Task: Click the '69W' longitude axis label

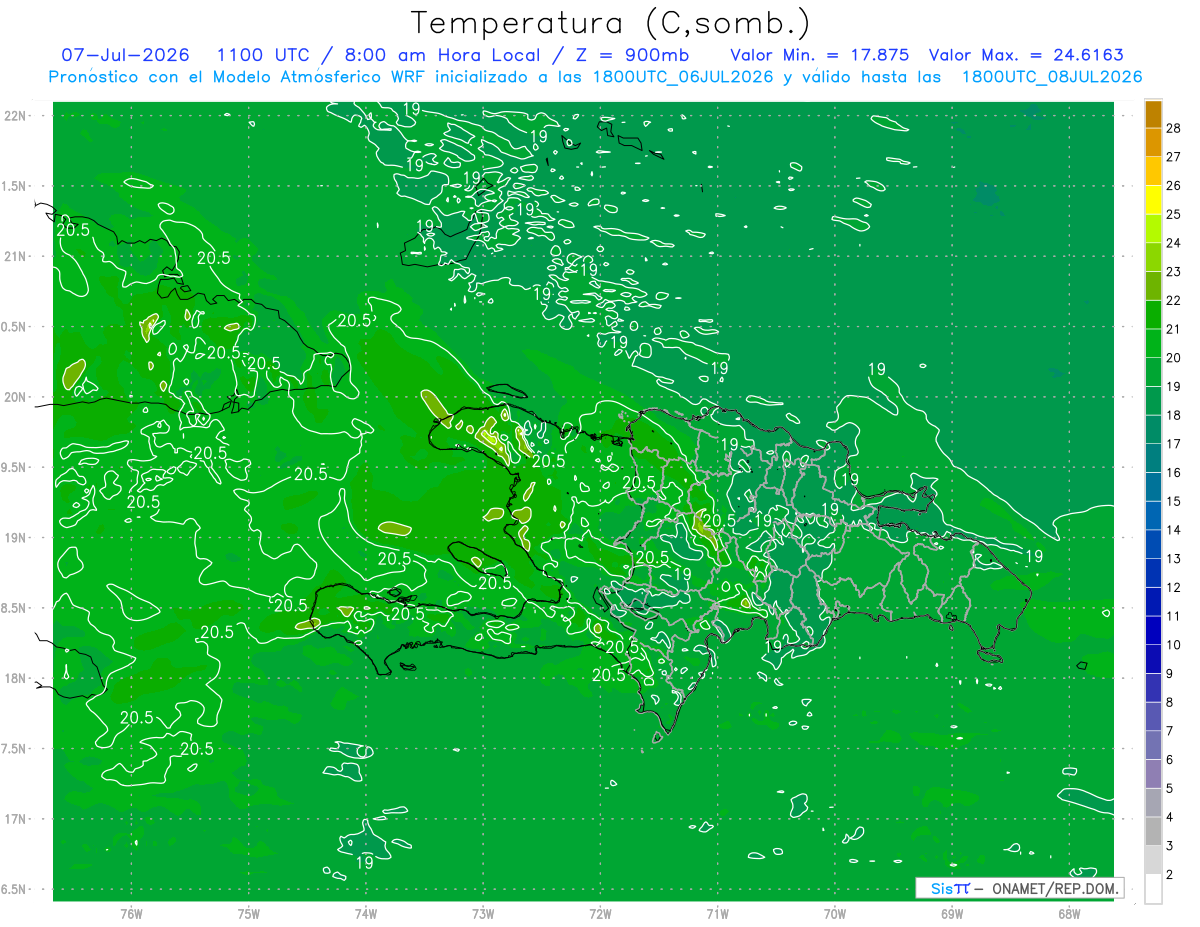Action: [952, 914]
